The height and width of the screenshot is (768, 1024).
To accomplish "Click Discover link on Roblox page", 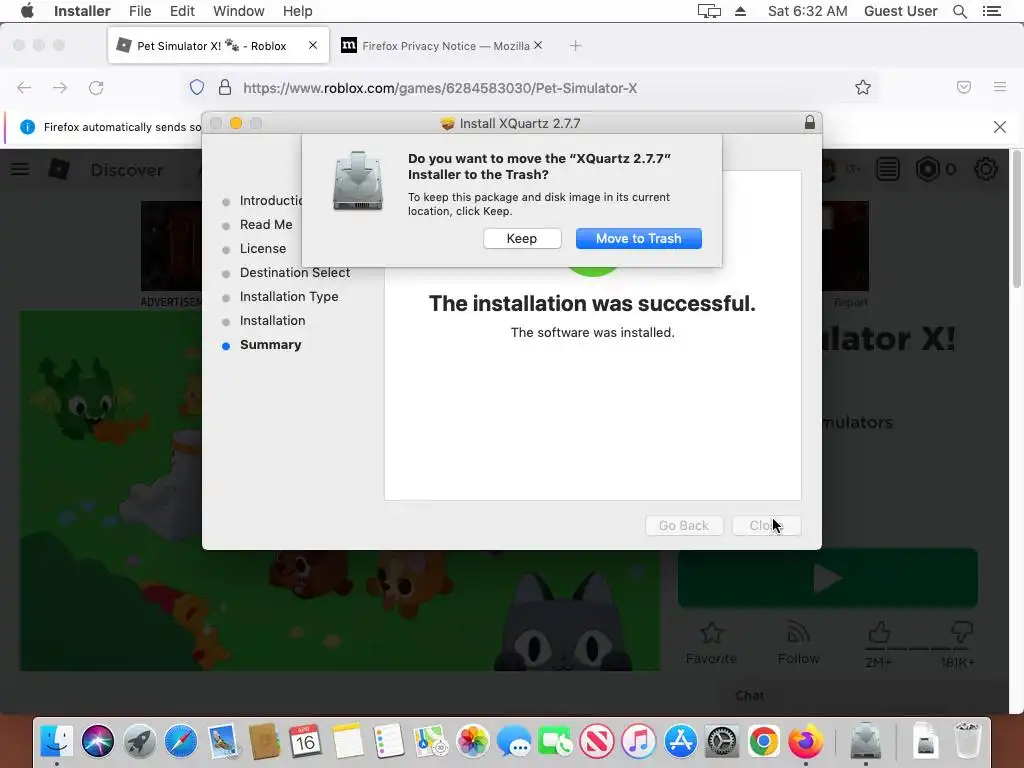I will pos(127,170).
